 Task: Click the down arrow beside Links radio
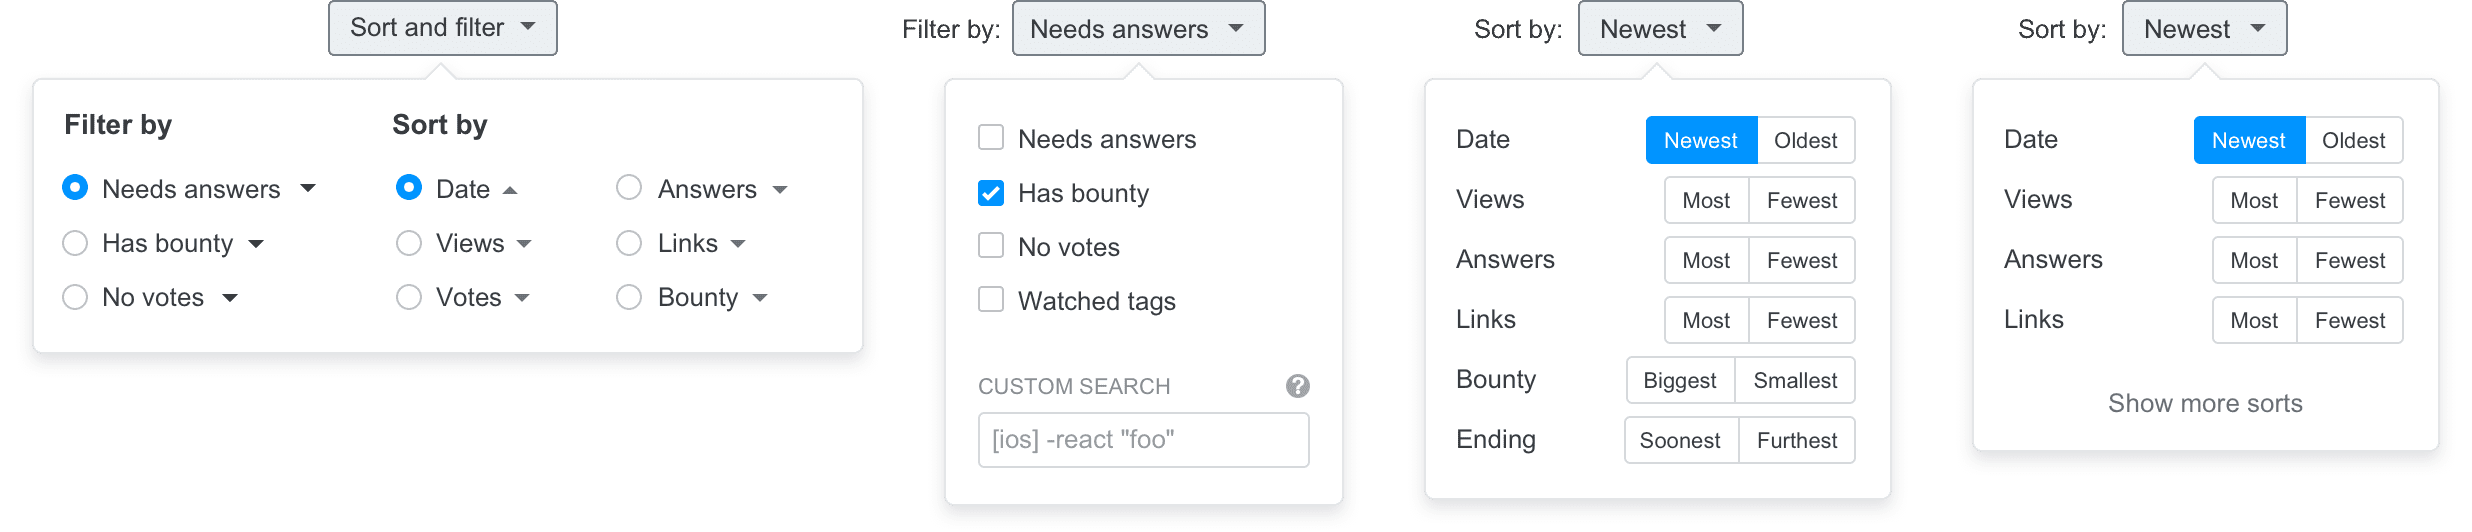click(738, 244)
